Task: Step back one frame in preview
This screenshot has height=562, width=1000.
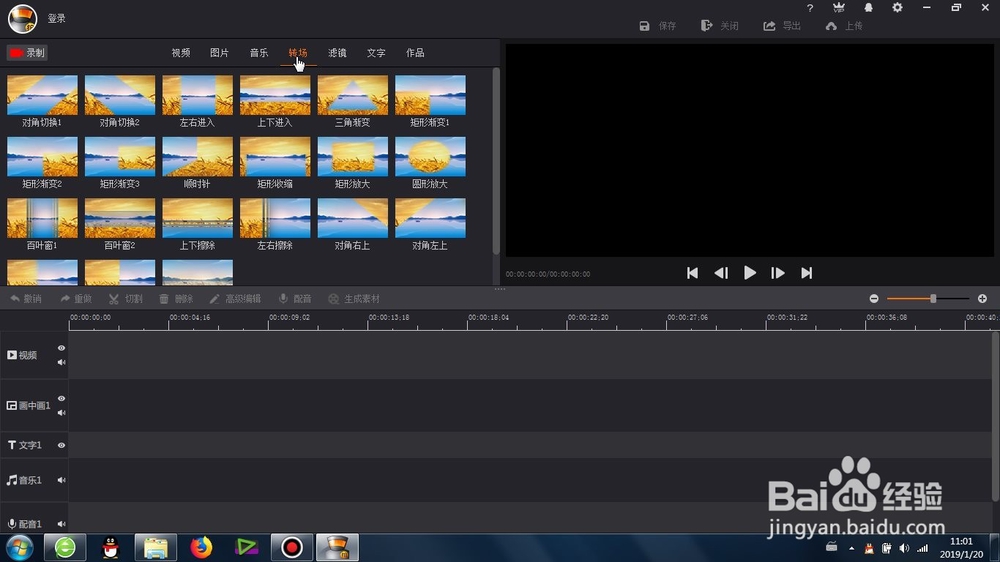Action: coord(721,273)
